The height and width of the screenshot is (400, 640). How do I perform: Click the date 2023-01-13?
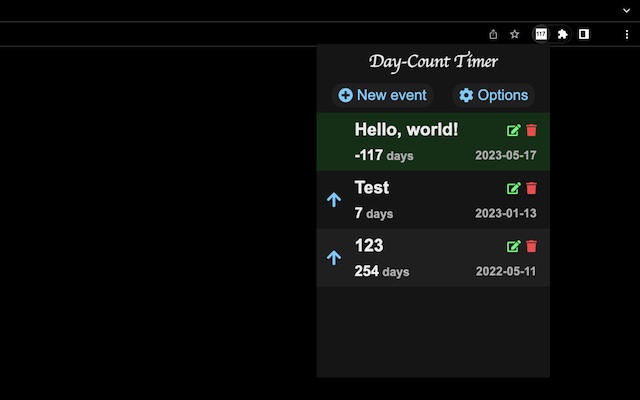tap(506, 213)
